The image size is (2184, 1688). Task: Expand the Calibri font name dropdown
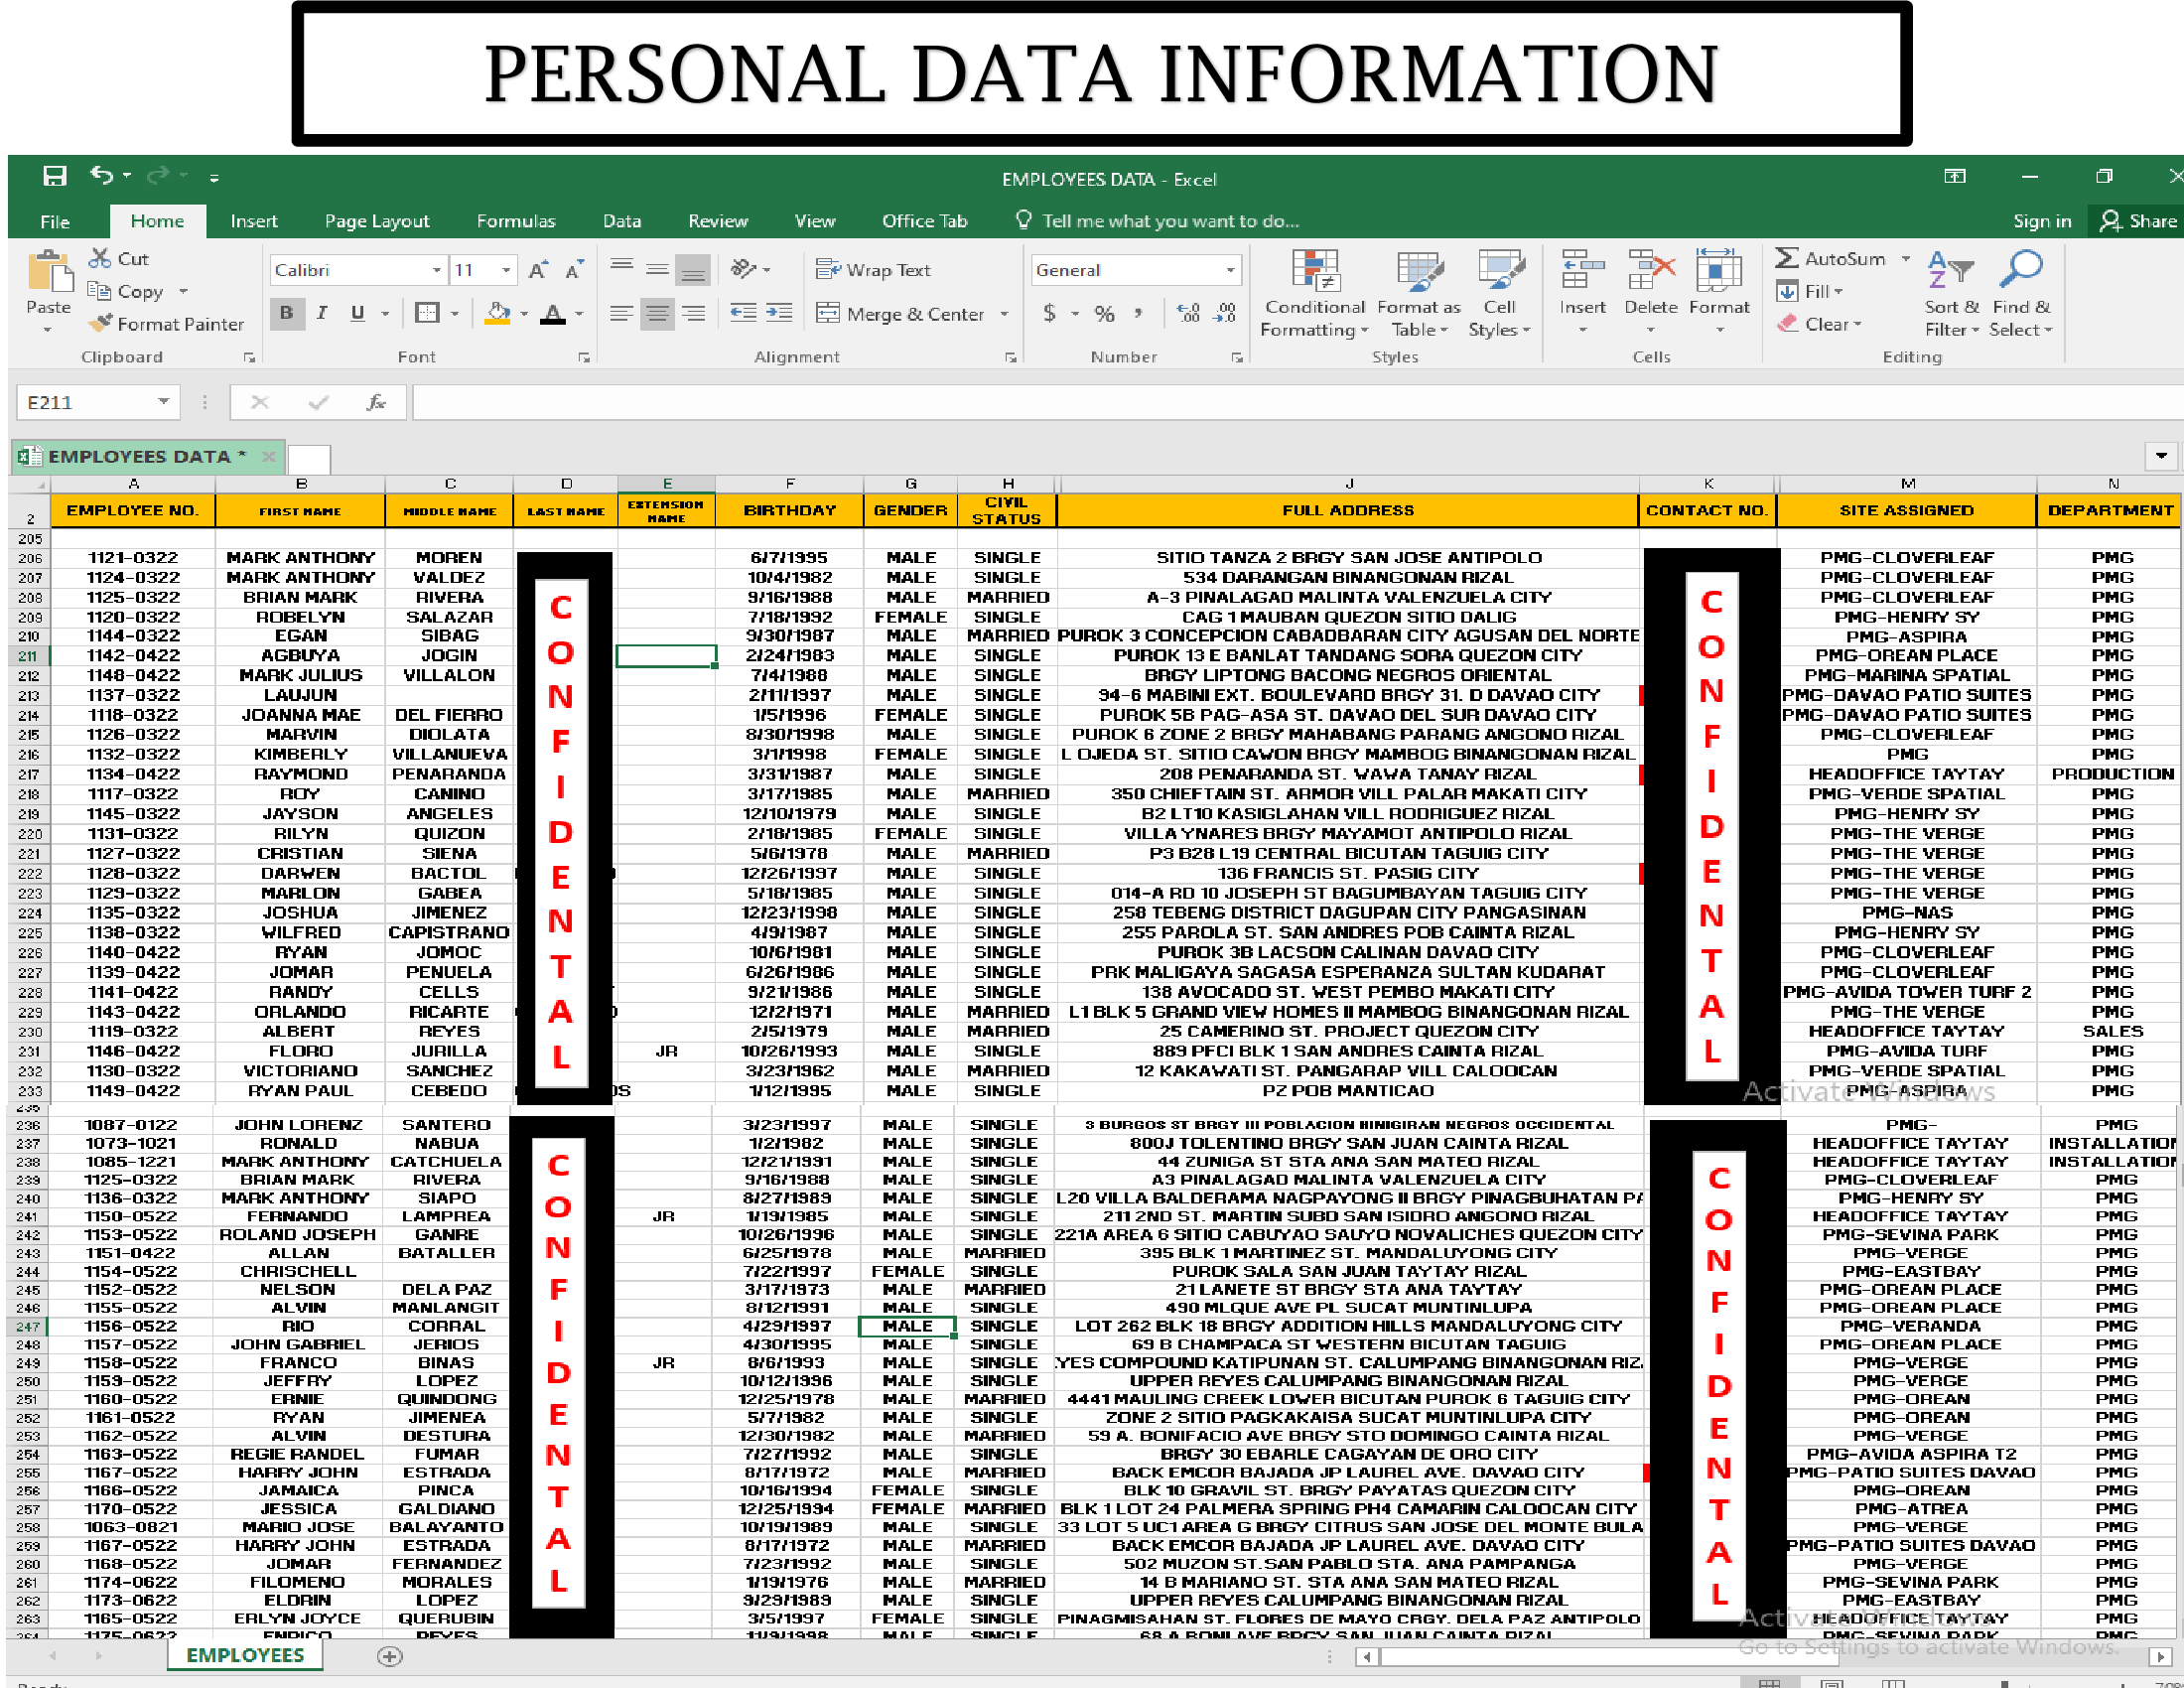(x=436, y=270)
